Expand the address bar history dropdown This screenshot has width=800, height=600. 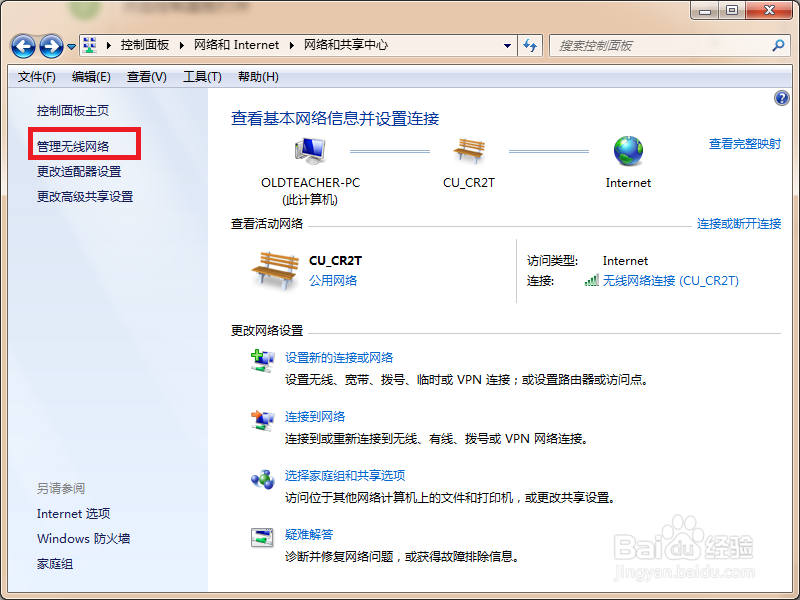tap(508, 45)
